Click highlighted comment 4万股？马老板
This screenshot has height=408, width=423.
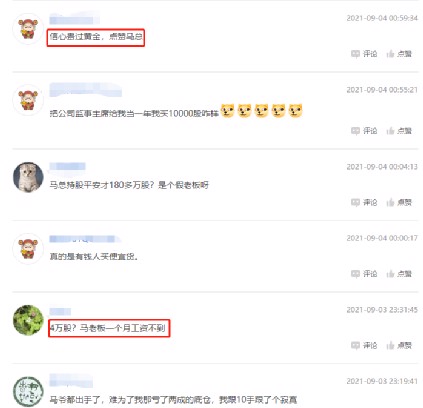(109, 328)
